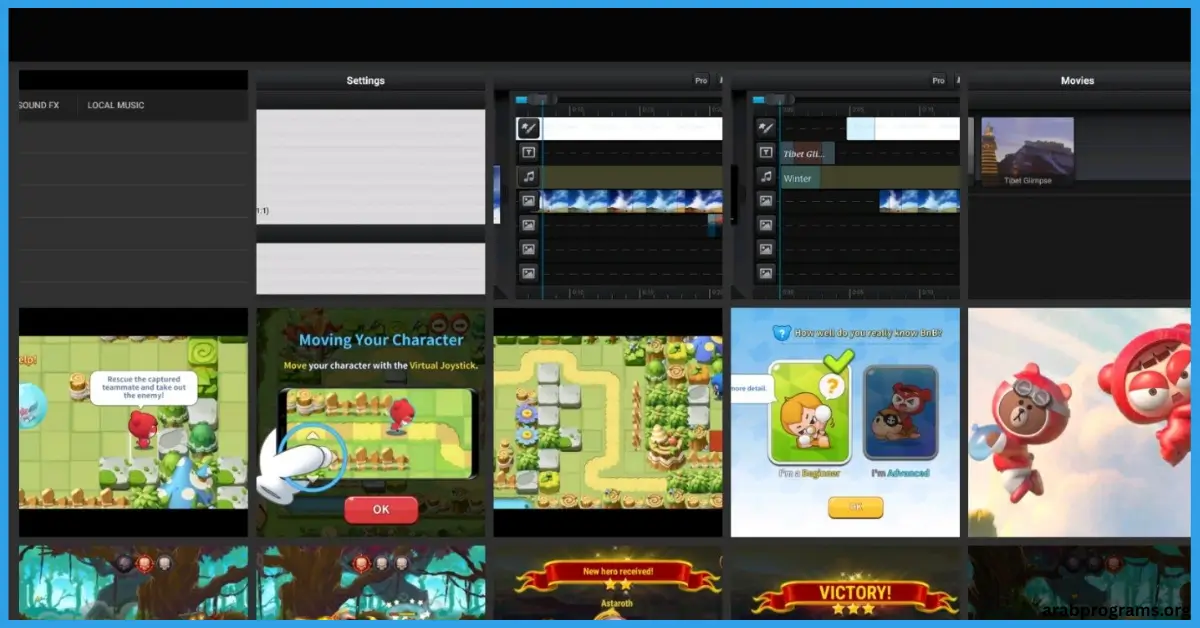Viewport: 1200px width, 628px height.
Task: Click the Movies header title
Action: (1078, 81)
